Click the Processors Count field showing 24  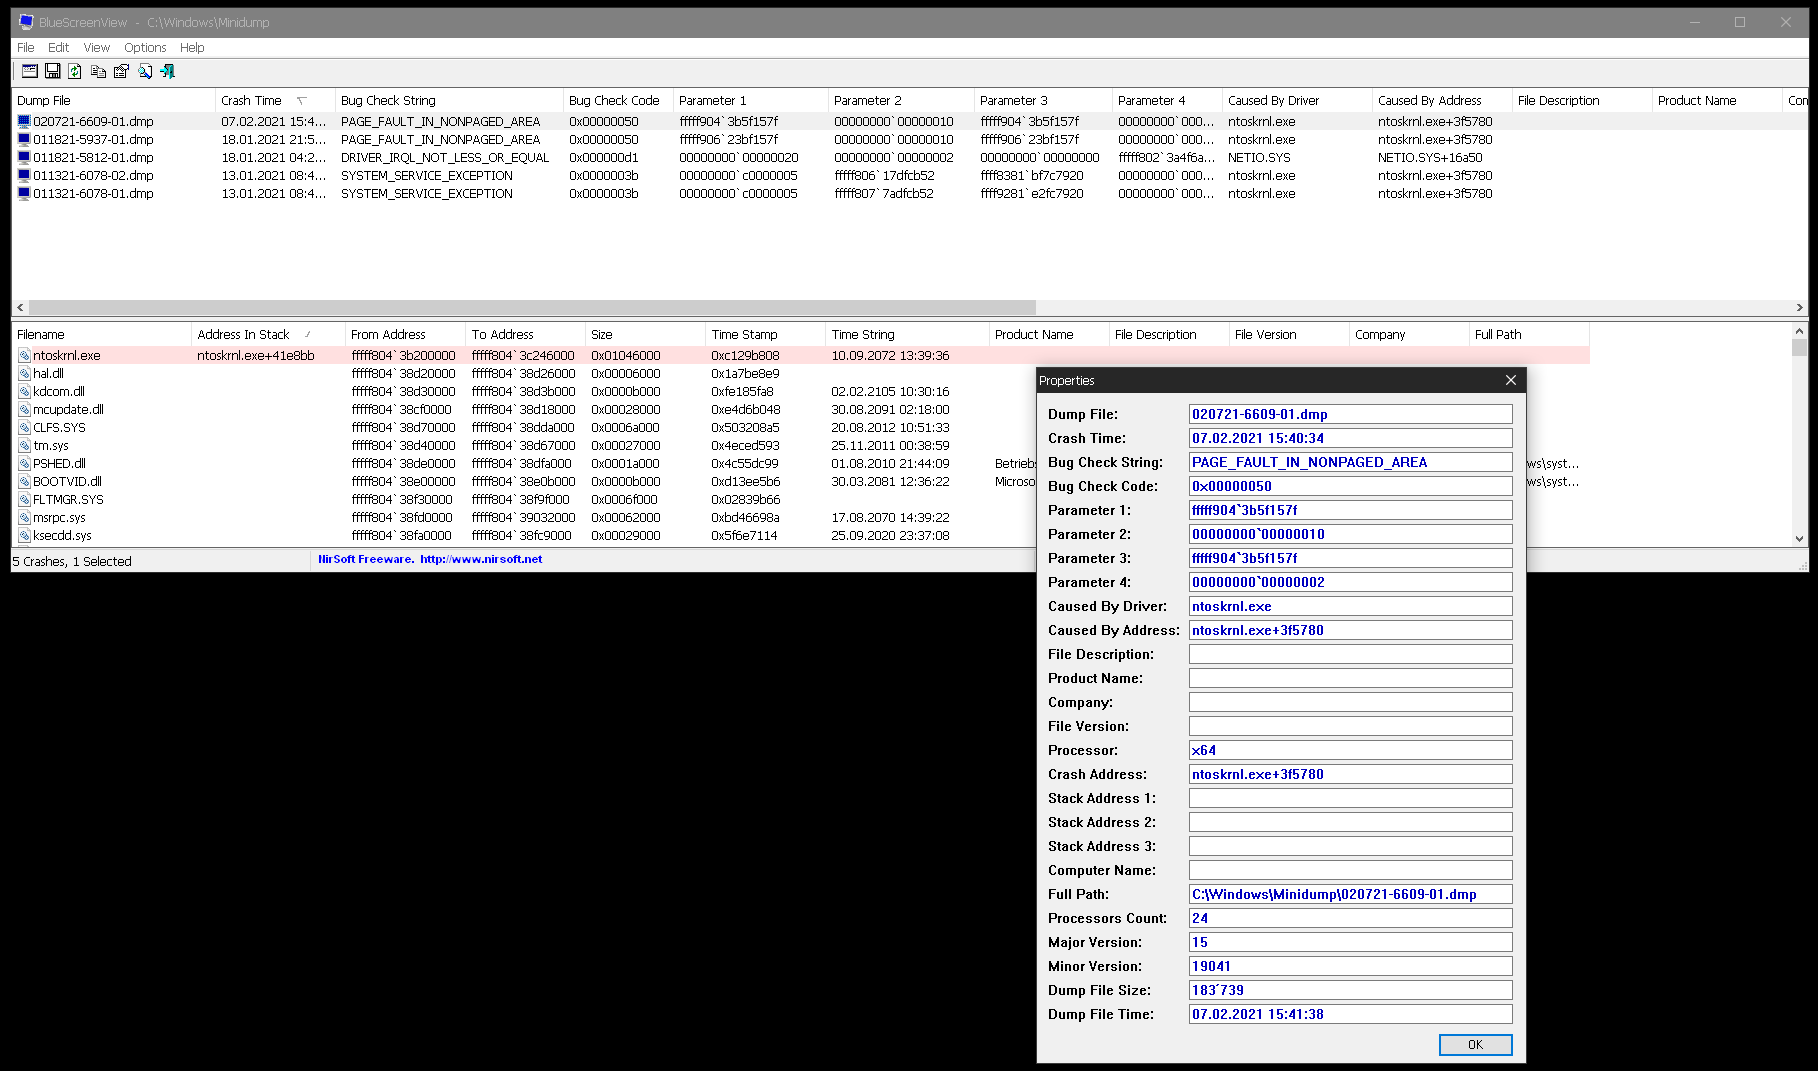tap(1350, 918)
